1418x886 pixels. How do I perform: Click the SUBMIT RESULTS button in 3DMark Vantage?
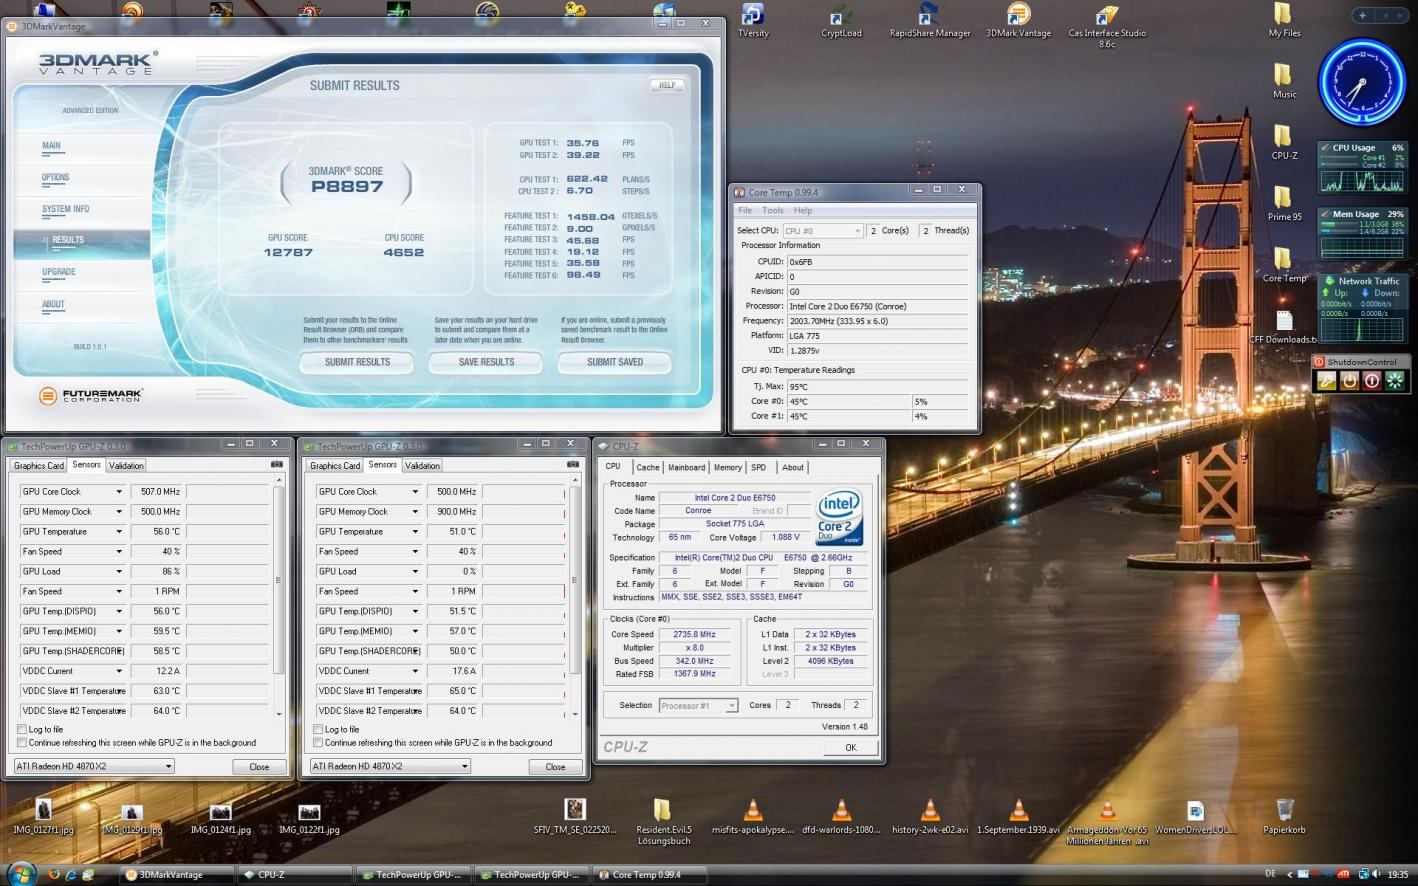(357, 362)
